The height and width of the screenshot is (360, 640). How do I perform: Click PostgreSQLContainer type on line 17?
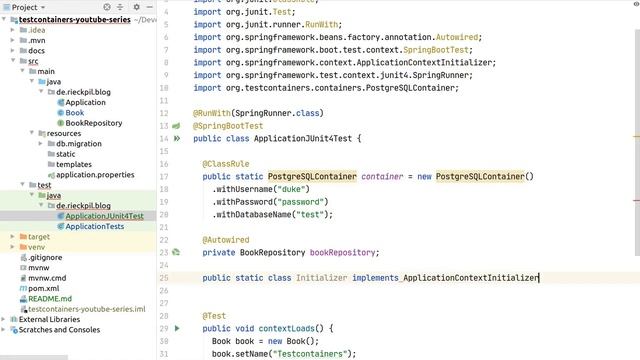[x=312, y=176]
